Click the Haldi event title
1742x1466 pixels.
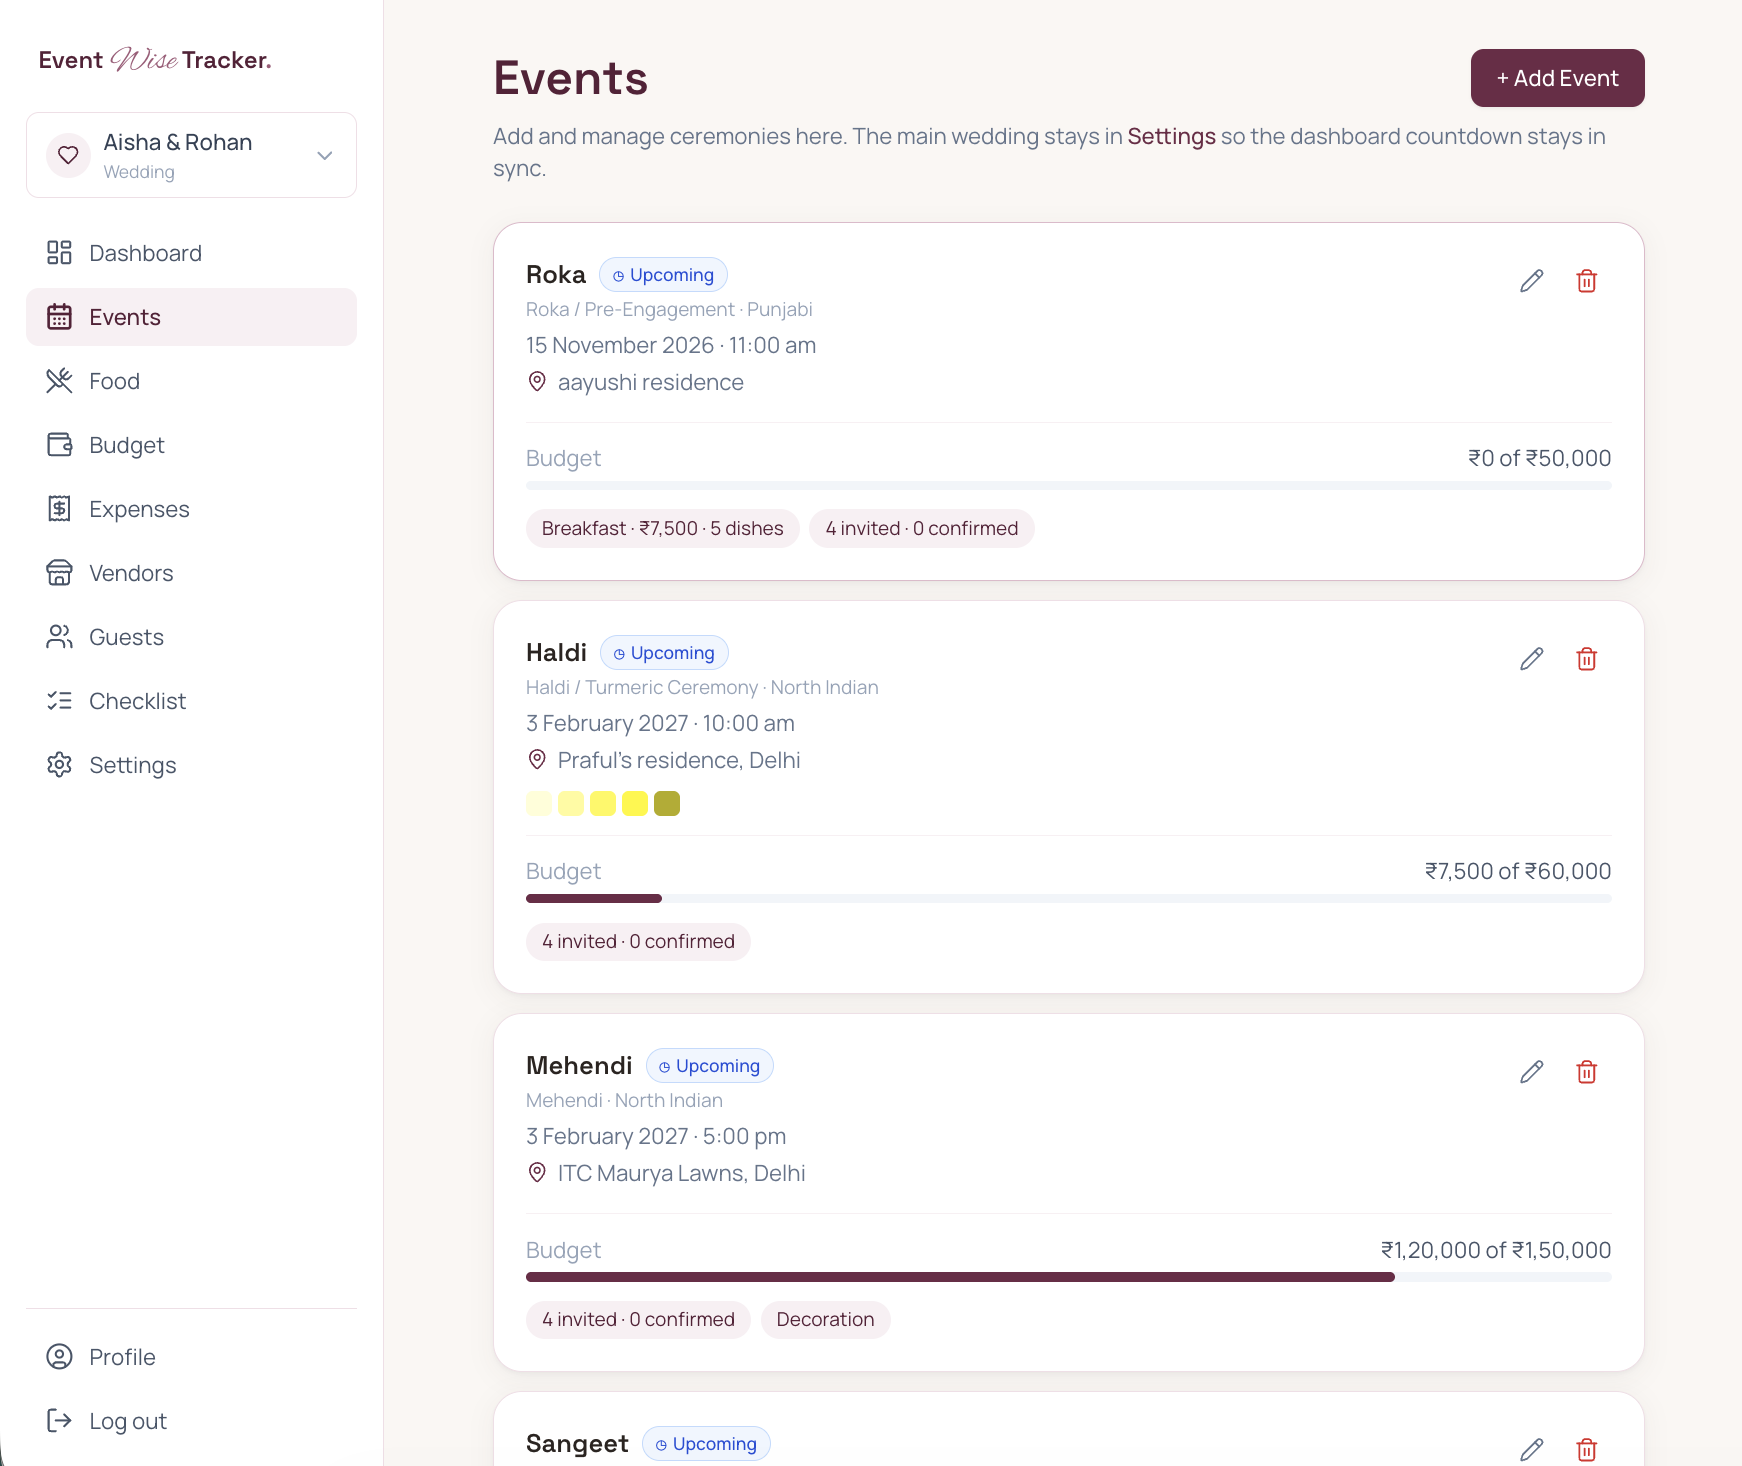coord(556,653)
